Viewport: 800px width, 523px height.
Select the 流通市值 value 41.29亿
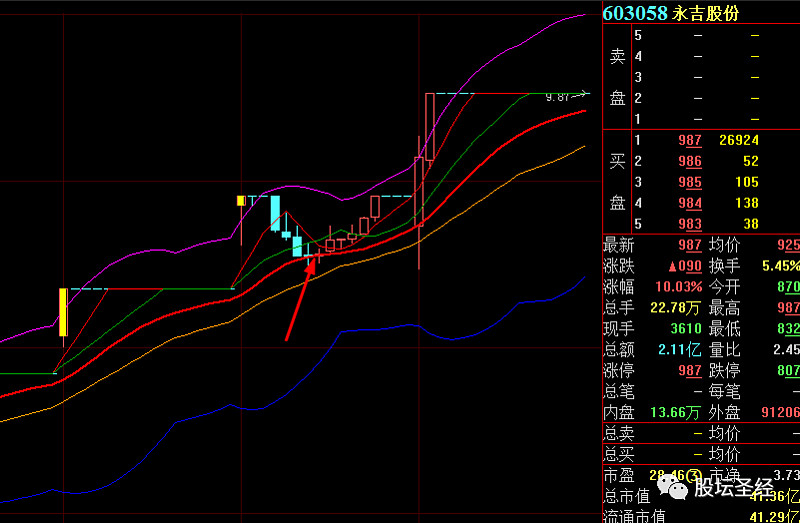coord(774,516)
